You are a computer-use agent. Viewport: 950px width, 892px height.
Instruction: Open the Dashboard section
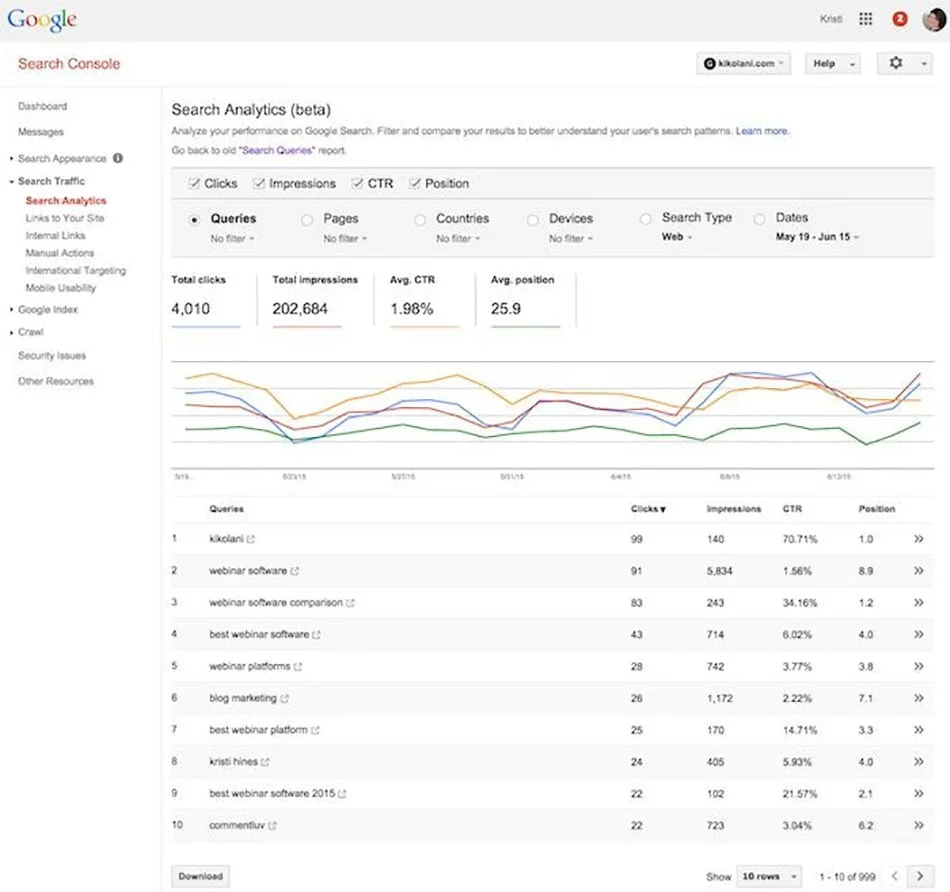[x=42, y=106]
